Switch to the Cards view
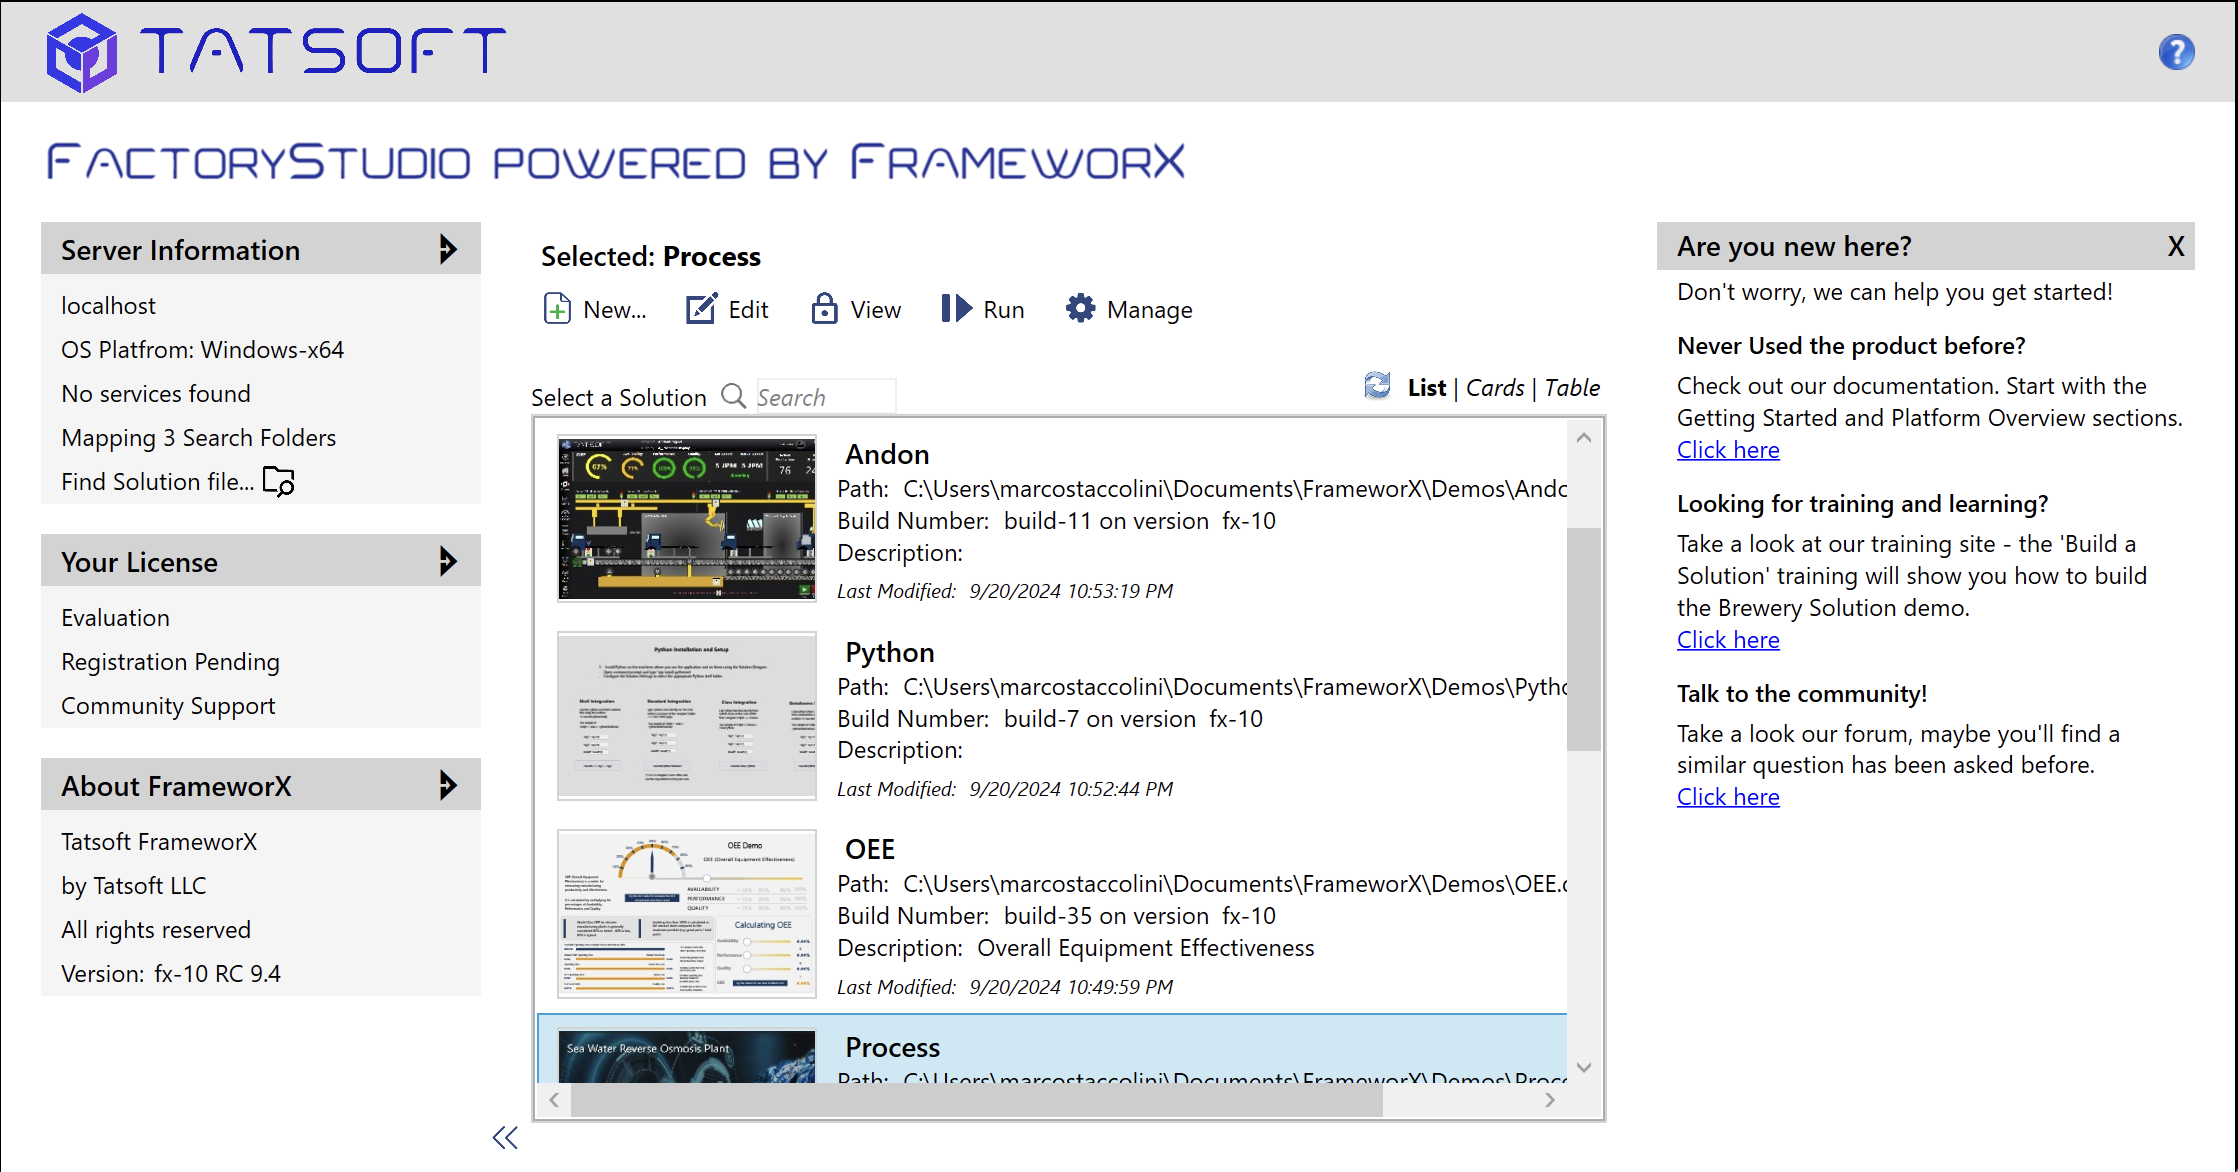The width and height of the screenshot is (2238, 1172). 1495,388
